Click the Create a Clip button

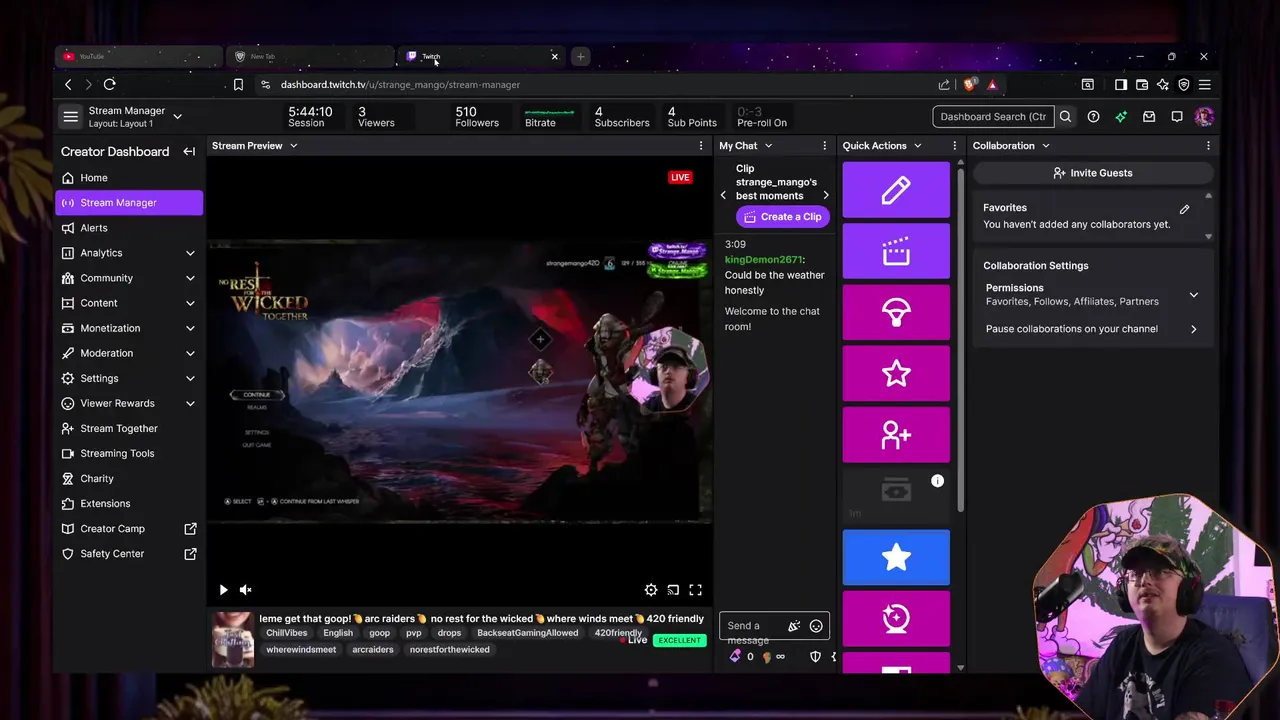click(x=783, y=217)
